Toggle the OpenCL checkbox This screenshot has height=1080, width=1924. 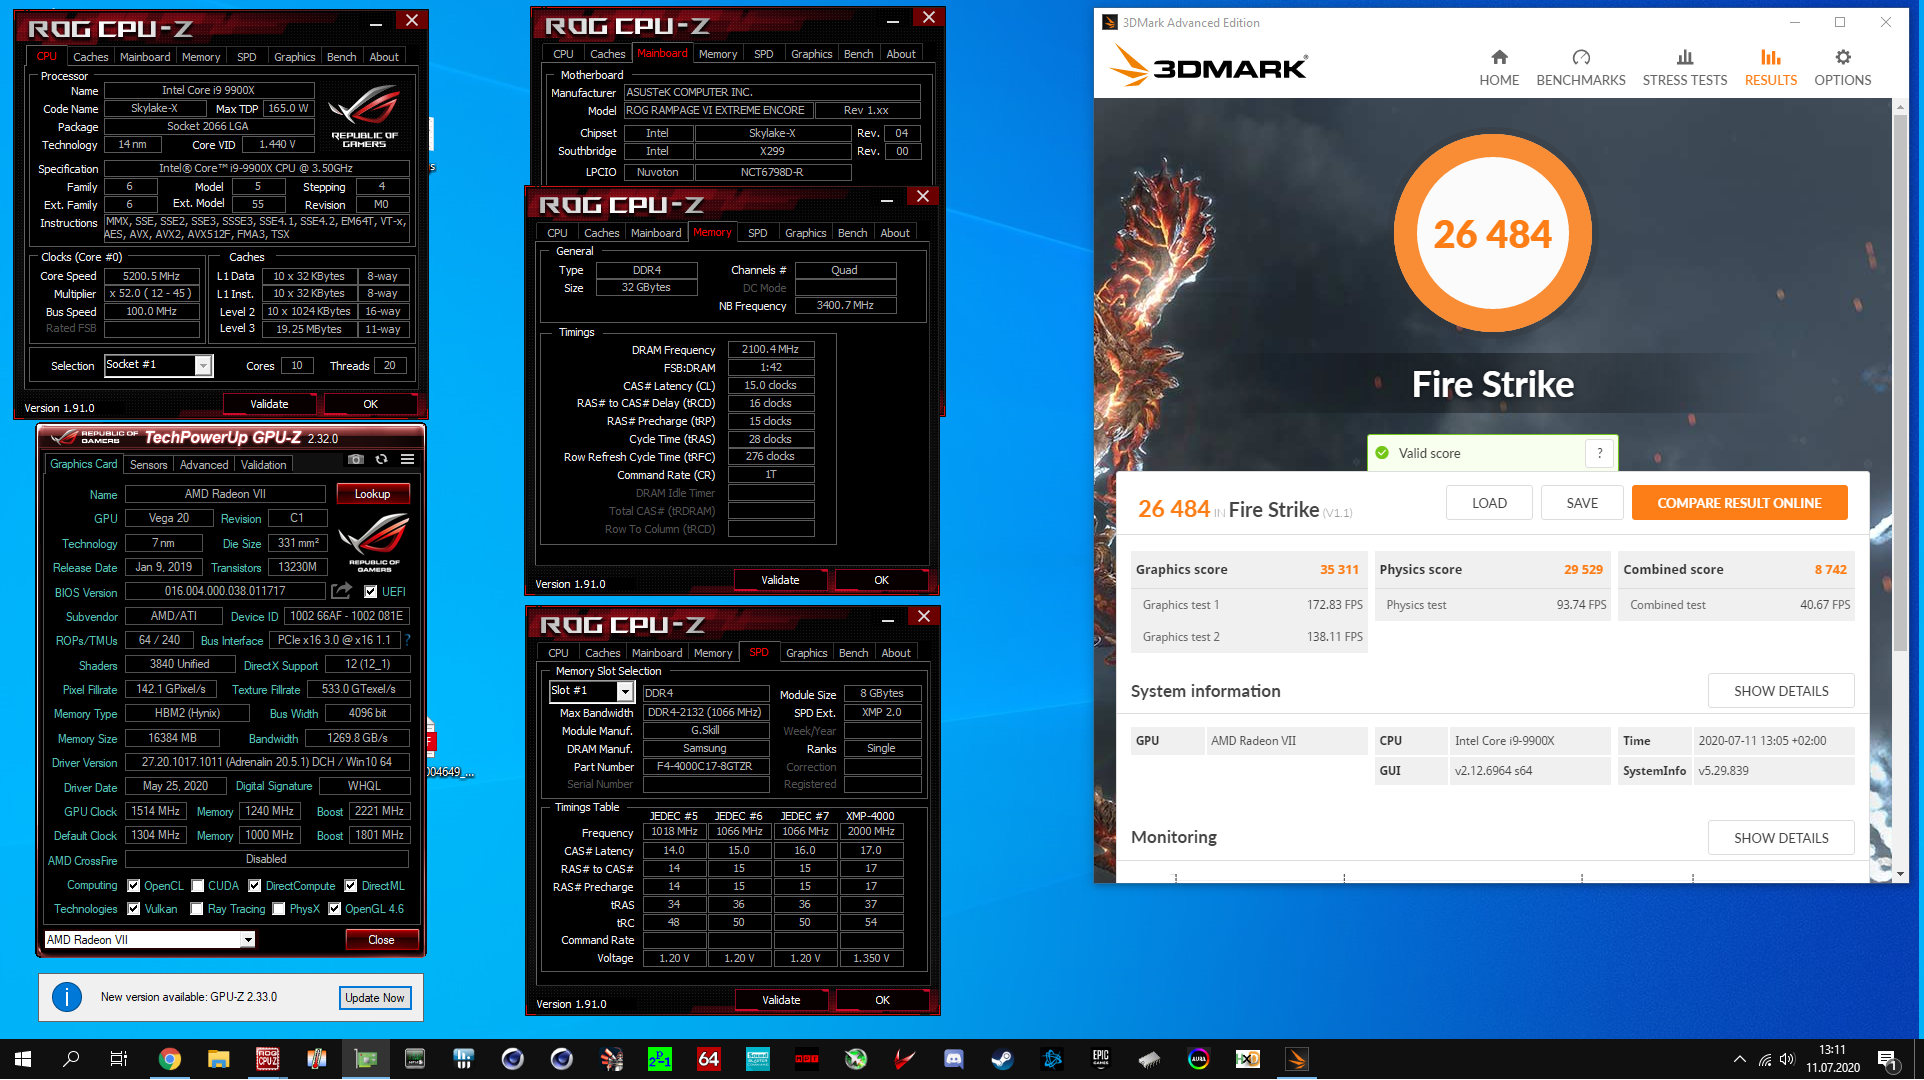(133, 885)
